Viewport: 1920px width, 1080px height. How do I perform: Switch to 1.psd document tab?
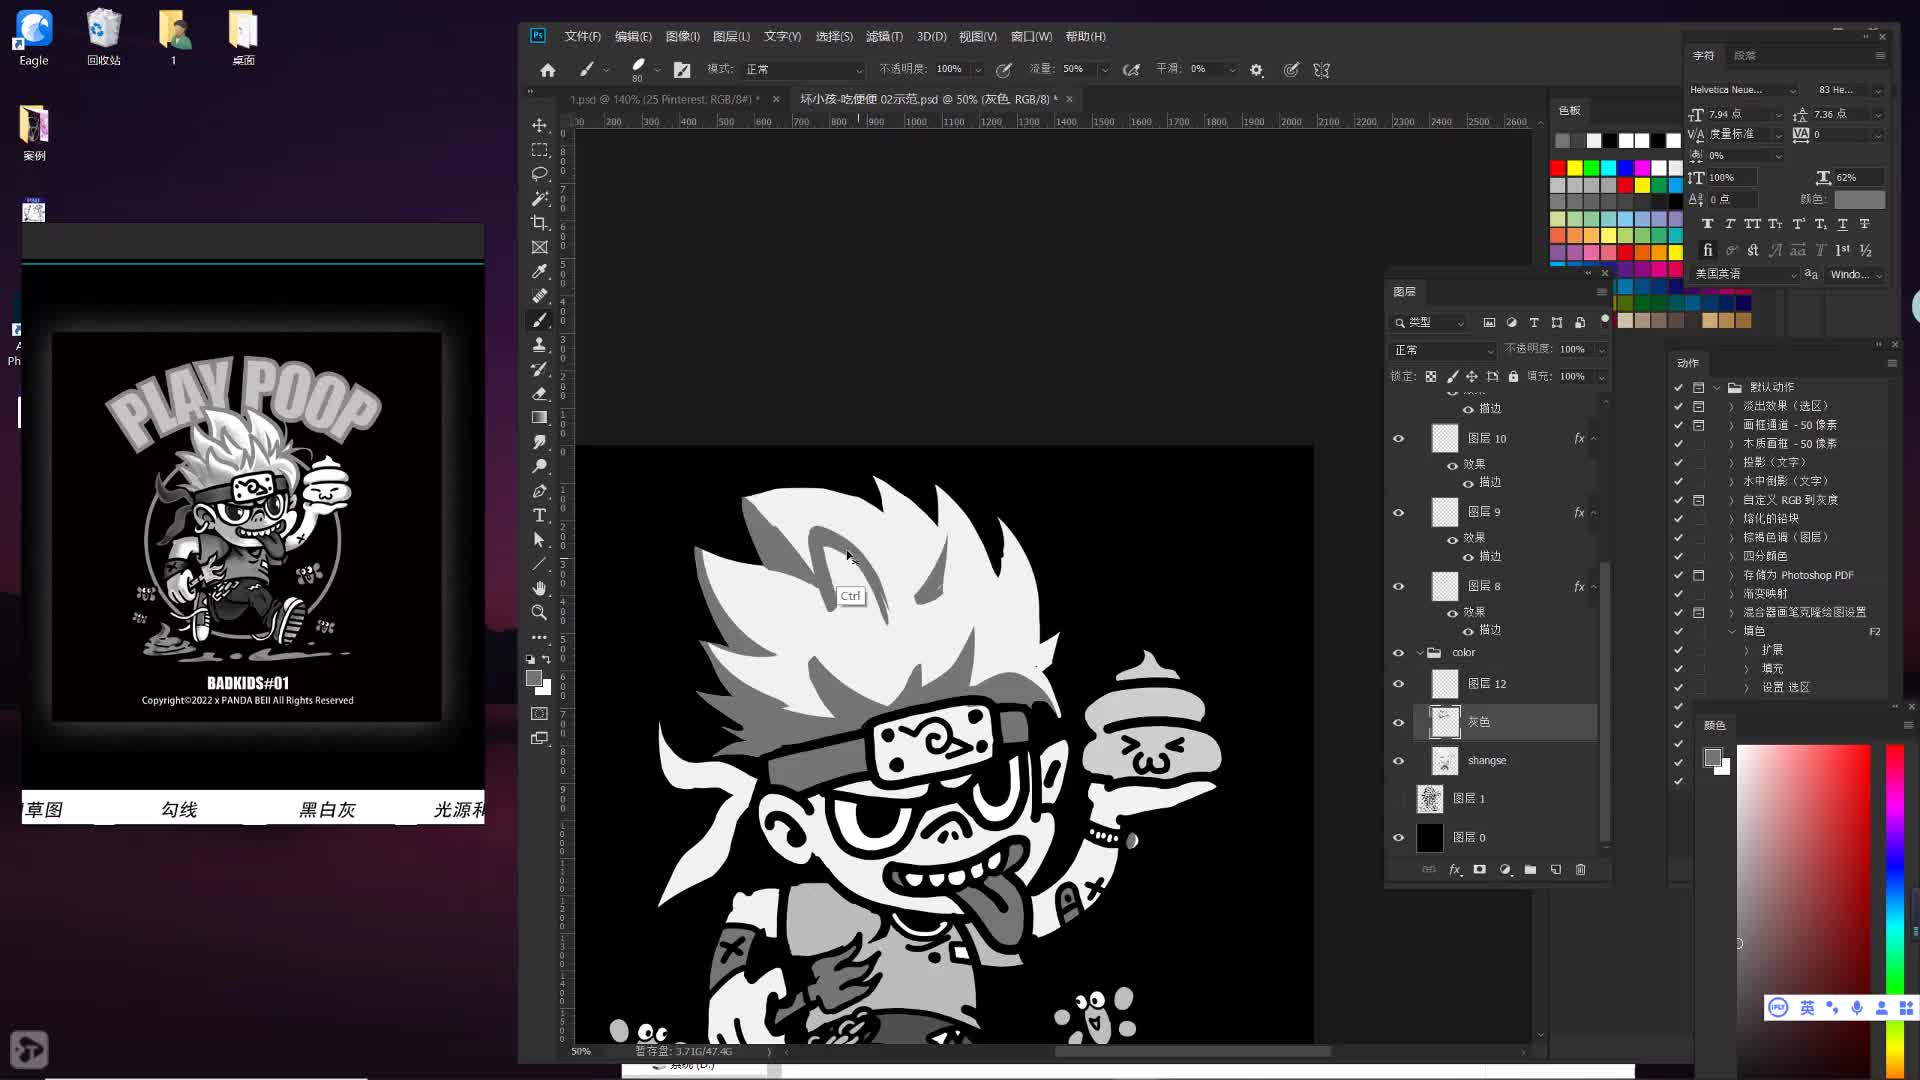663,99
